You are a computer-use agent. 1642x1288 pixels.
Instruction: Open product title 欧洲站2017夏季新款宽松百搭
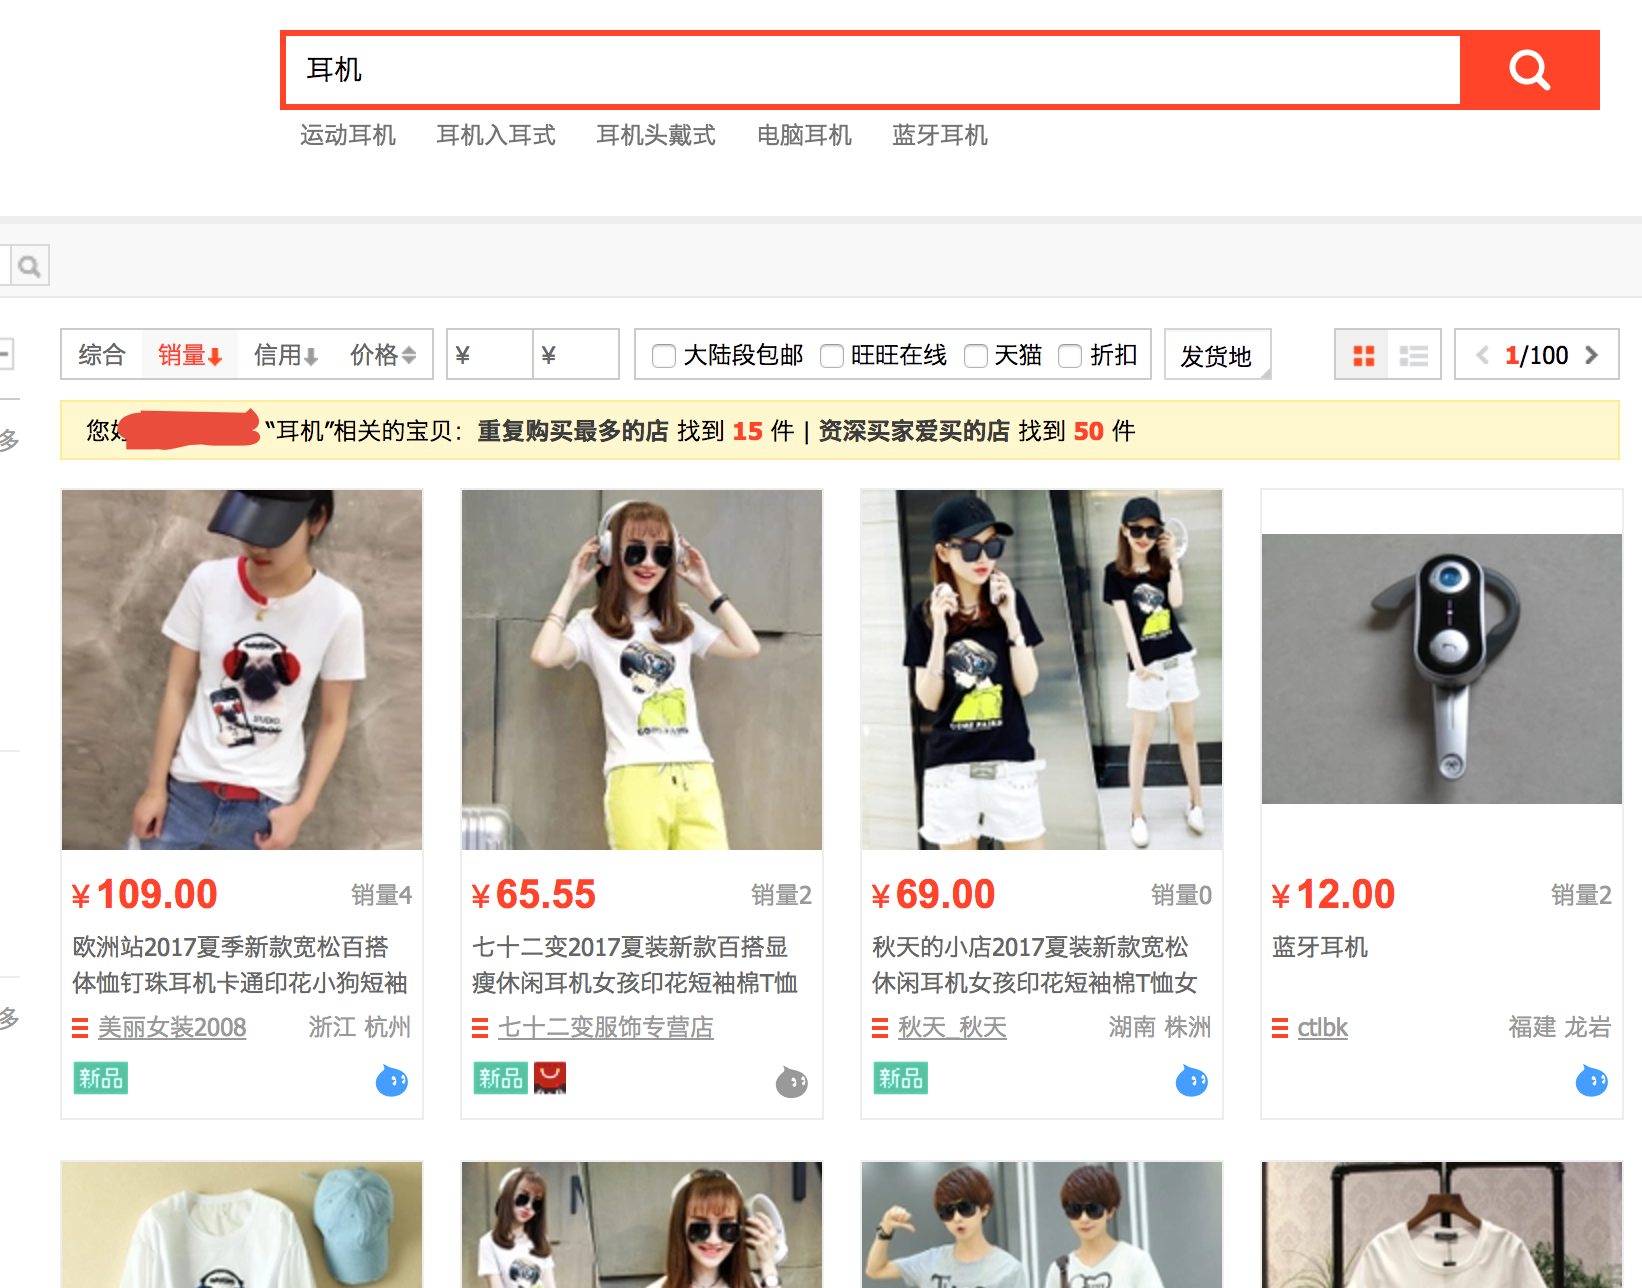click(x=240, y=965)
